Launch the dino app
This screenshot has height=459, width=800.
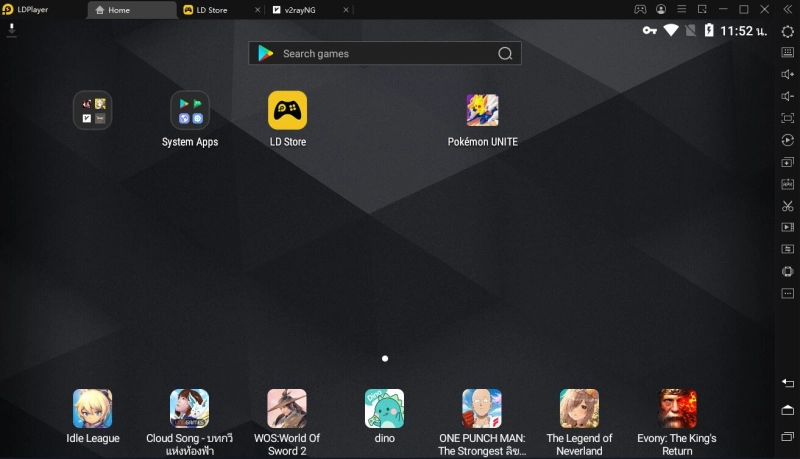click(x=384, y=409)
